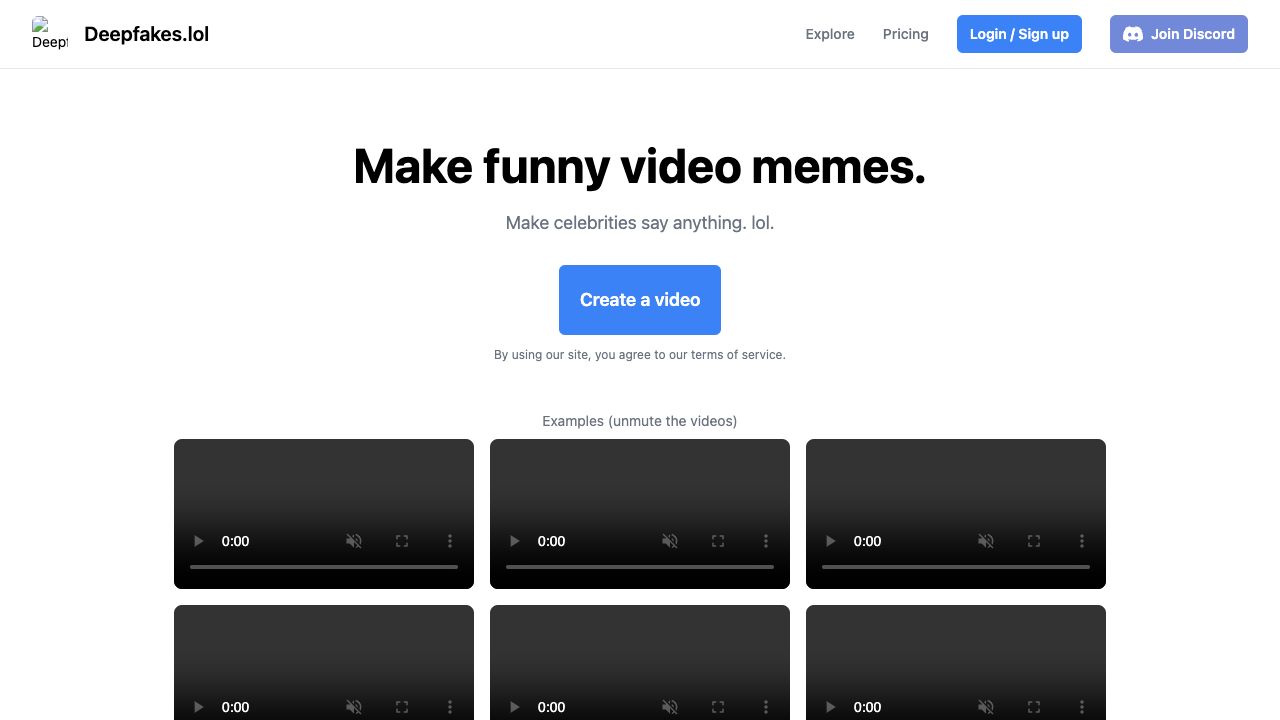Open more options on top-row middle video

coord(766,541)
